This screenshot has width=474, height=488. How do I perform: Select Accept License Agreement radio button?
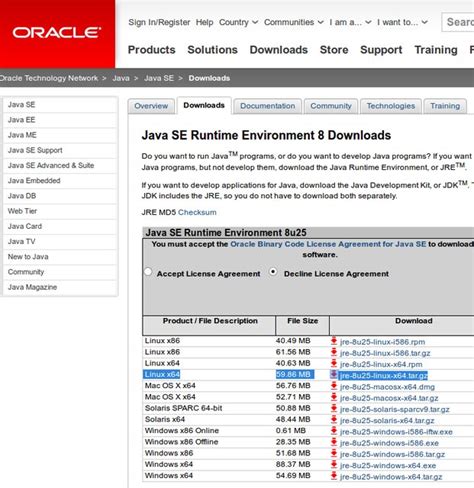pyautogui.click(x=148, y=272)
